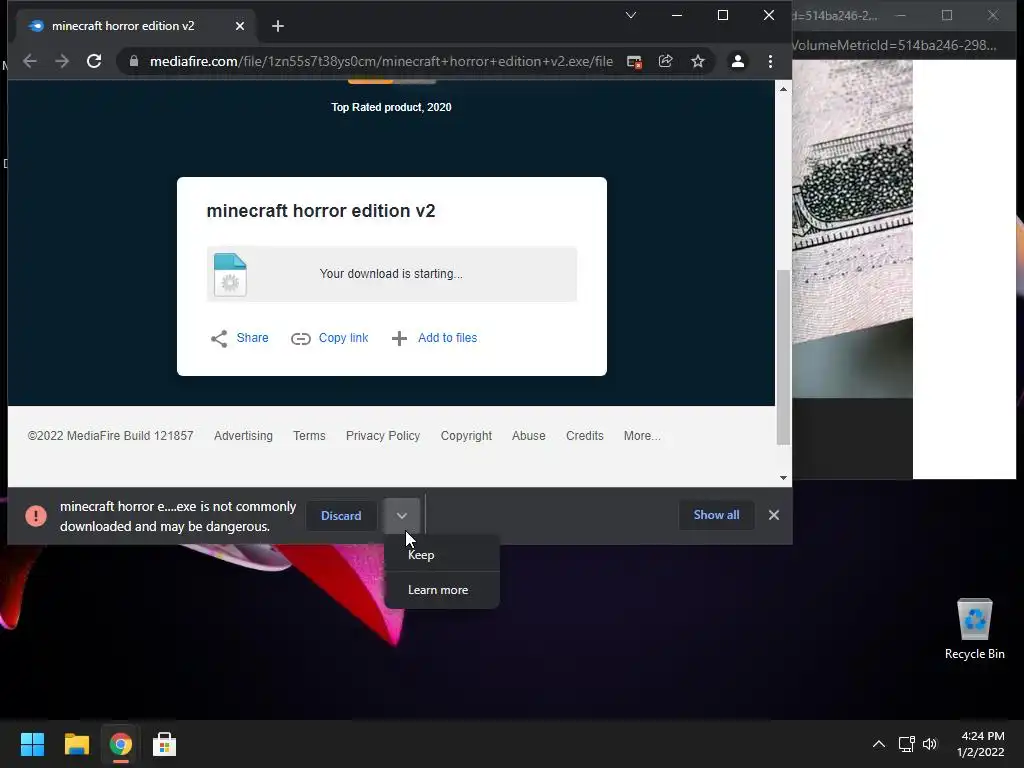Open the Chrome three-dot menu
Image resolution: width=1024 pixels, height=768 pixels.
click(771, 61)
